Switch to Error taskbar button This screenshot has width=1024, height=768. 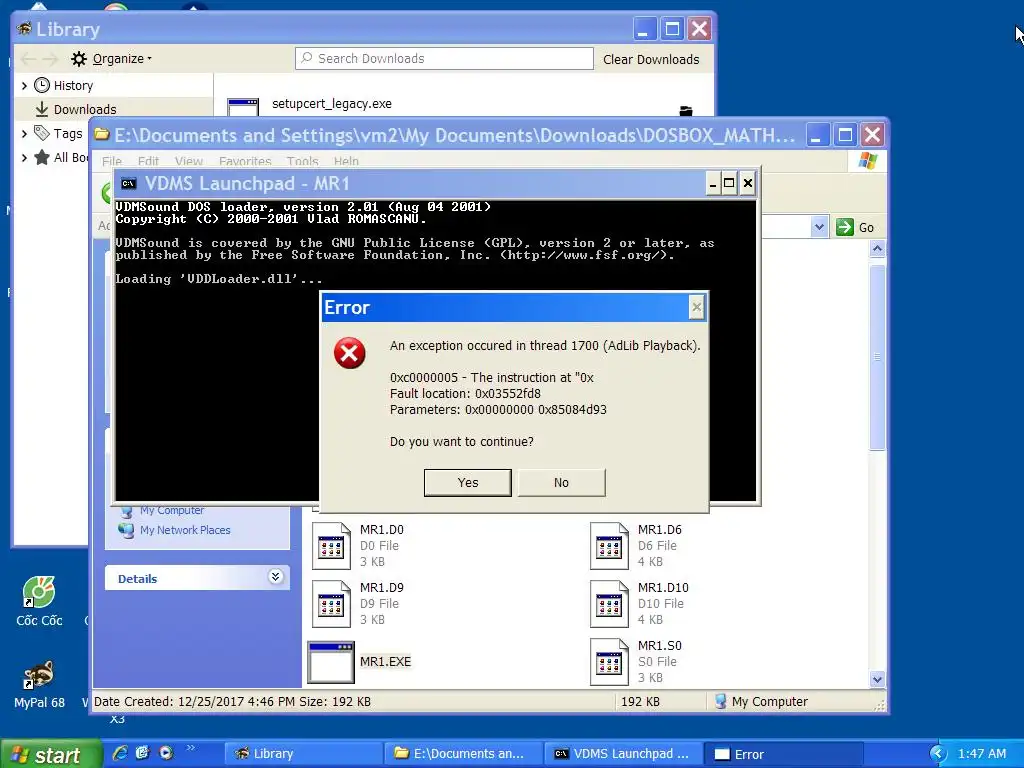coord(784,754)
